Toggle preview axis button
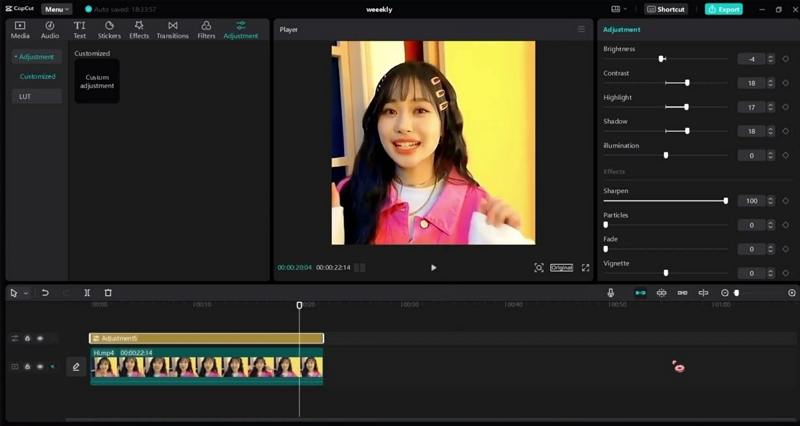The image size is (800, 426). point(703,293)
